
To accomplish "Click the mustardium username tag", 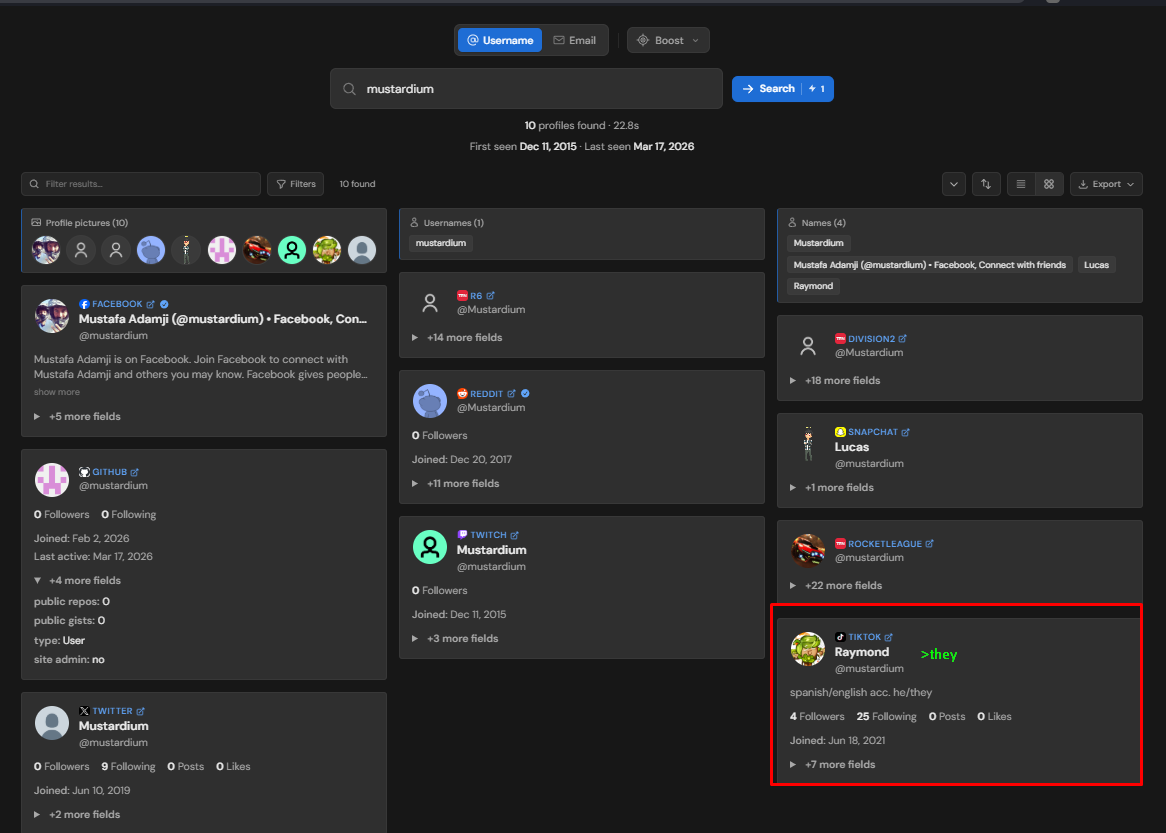I will [x=441, y=243].
